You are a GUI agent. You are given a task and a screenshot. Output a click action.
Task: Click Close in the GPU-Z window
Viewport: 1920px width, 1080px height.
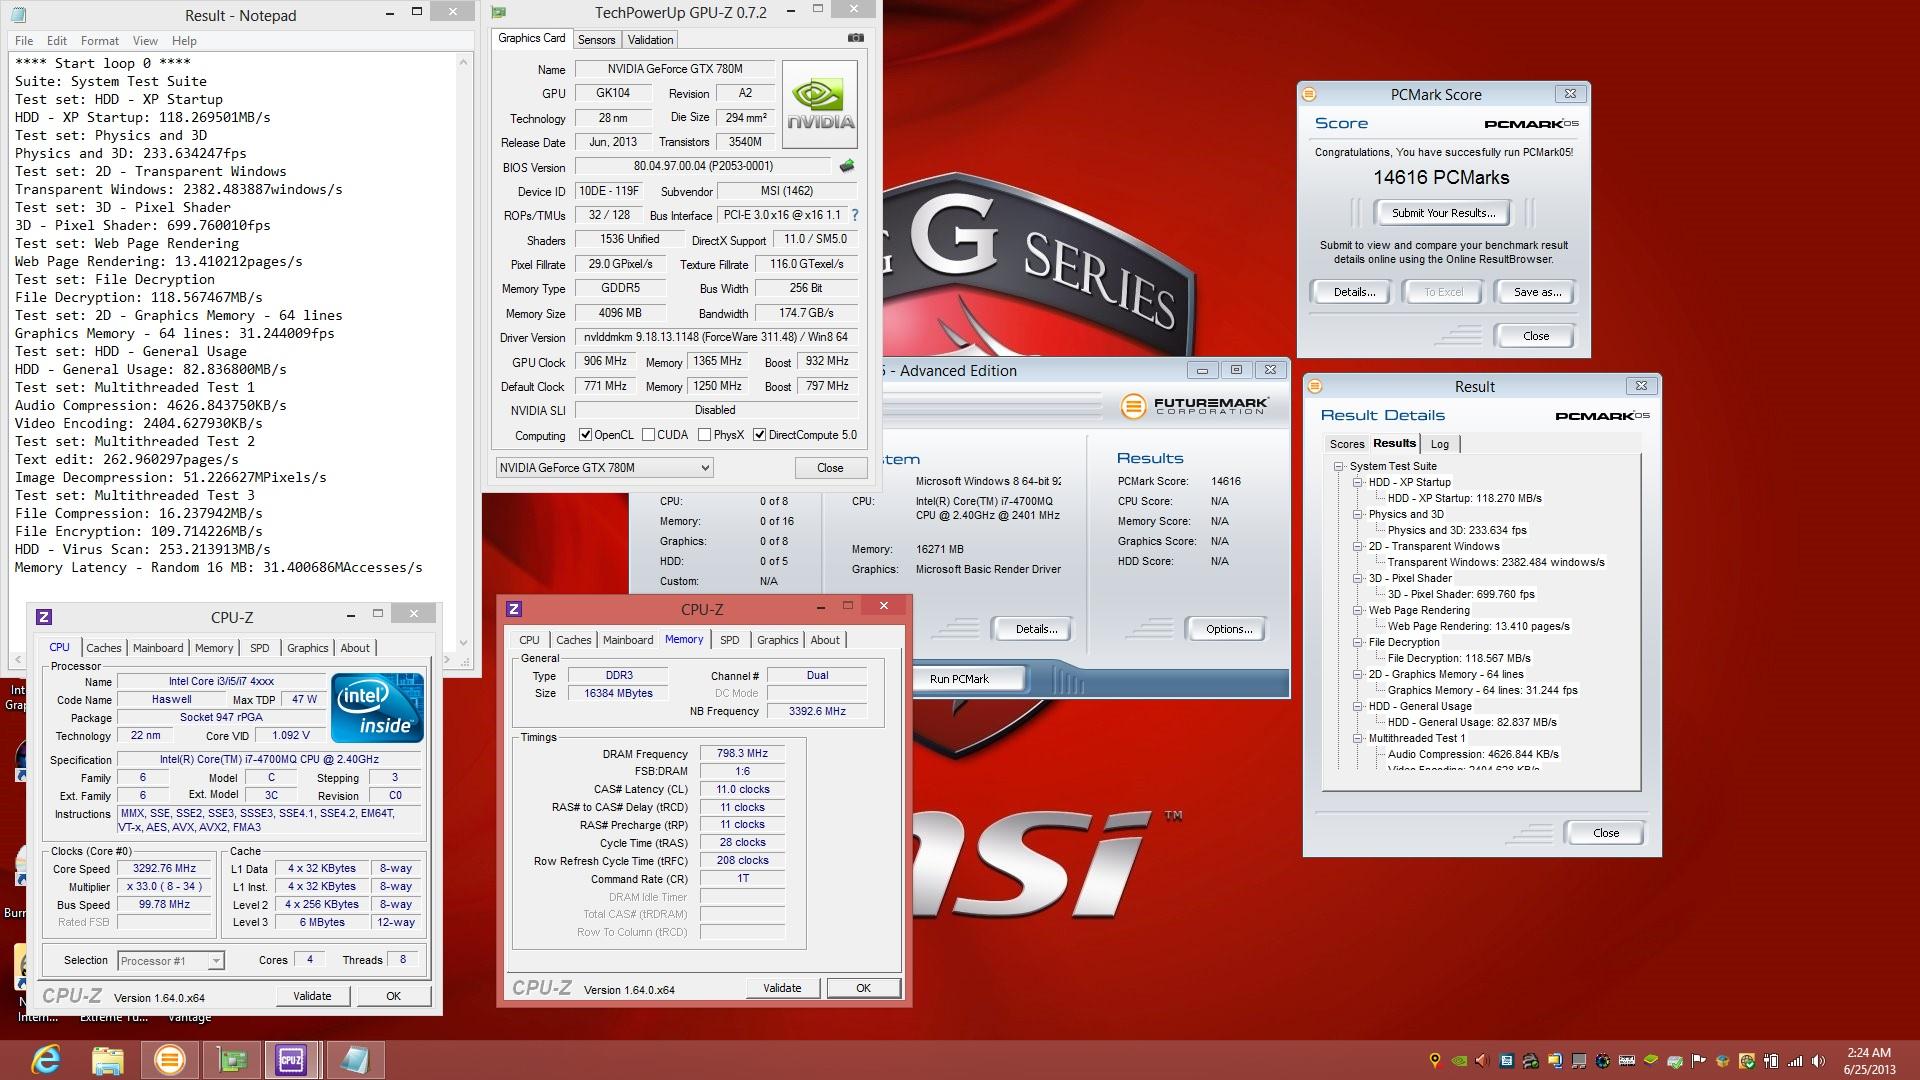pyautogui.click(x=830, y=468)
